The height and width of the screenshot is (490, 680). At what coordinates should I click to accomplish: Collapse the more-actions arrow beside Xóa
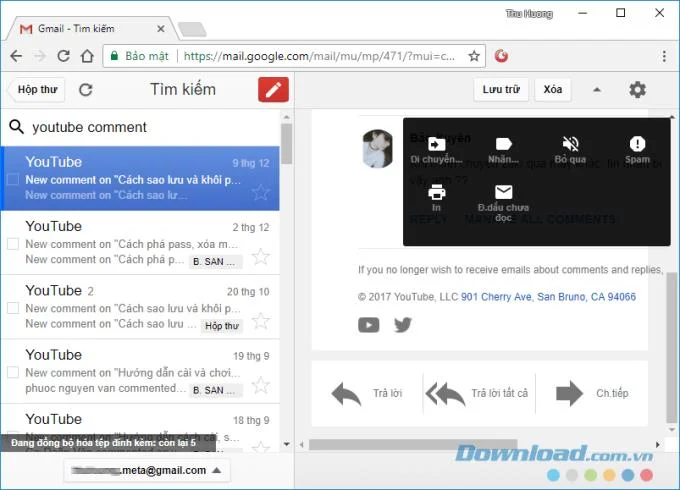tap(597, 90)
